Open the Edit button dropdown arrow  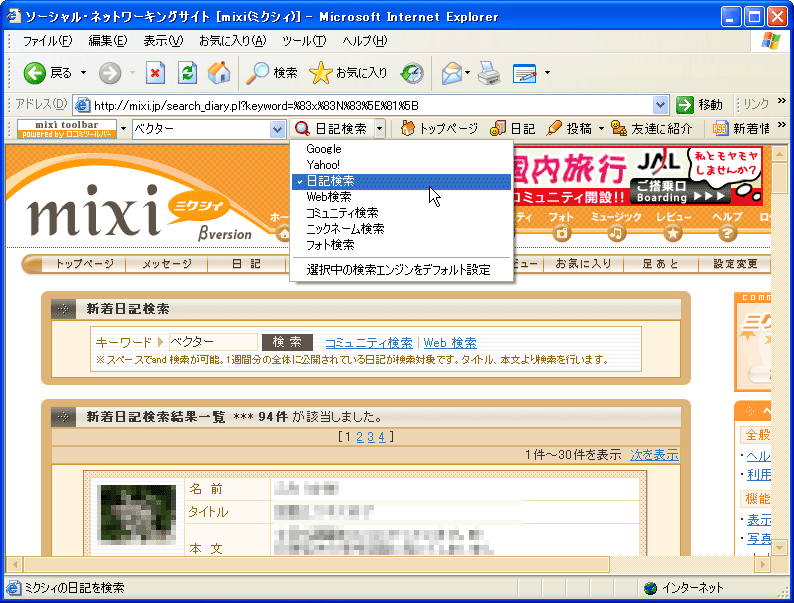coord(547,73)
